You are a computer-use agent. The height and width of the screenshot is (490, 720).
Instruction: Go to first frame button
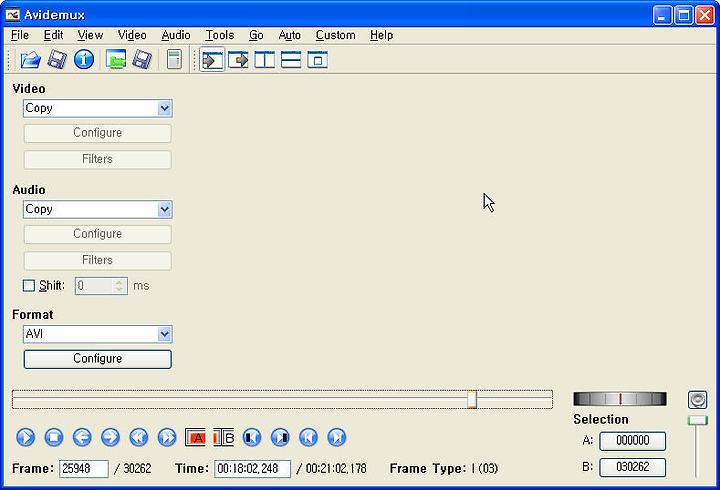tap(308, 437)
